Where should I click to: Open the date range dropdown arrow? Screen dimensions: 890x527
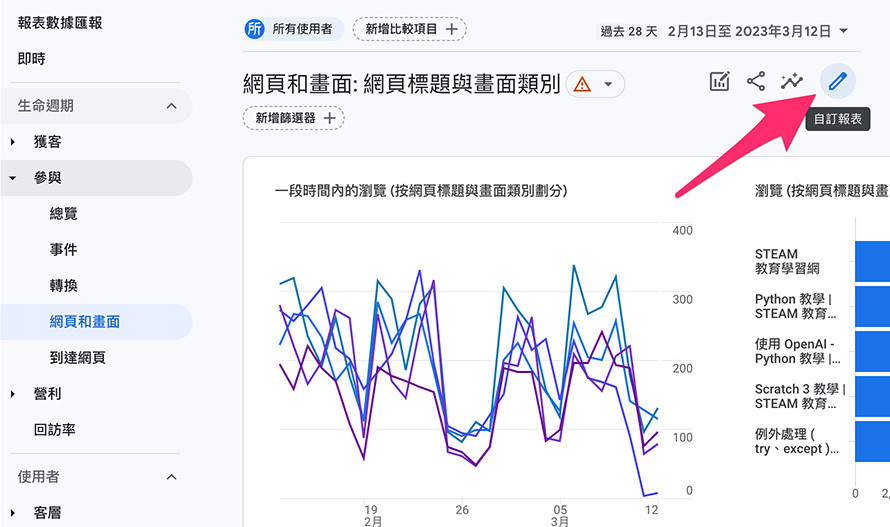(x=843, y=31)
